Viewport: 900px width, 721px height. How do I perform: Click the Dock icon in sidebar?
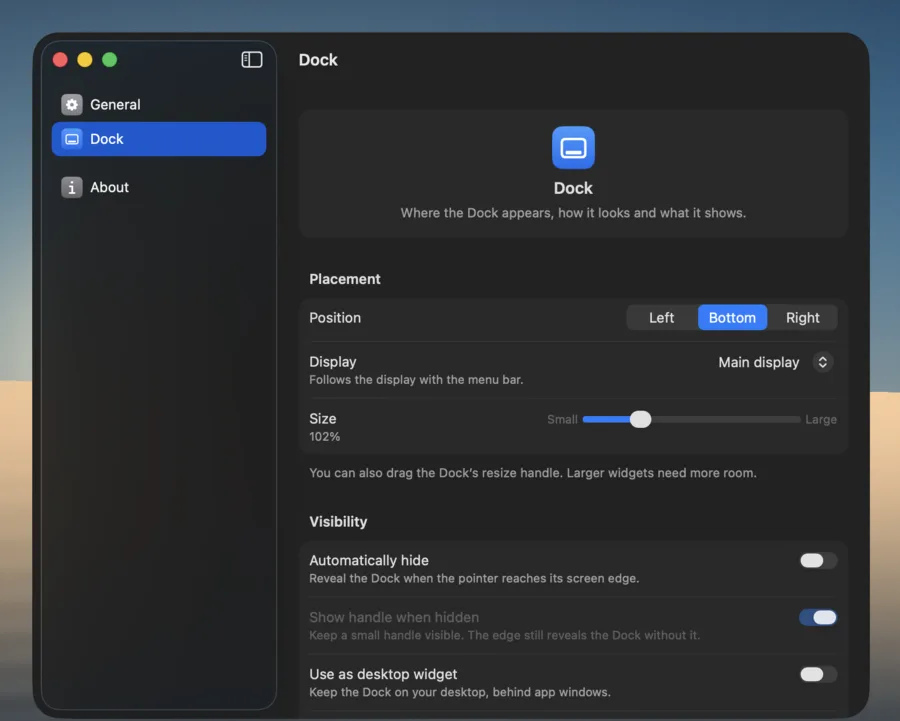pos(72,139)
